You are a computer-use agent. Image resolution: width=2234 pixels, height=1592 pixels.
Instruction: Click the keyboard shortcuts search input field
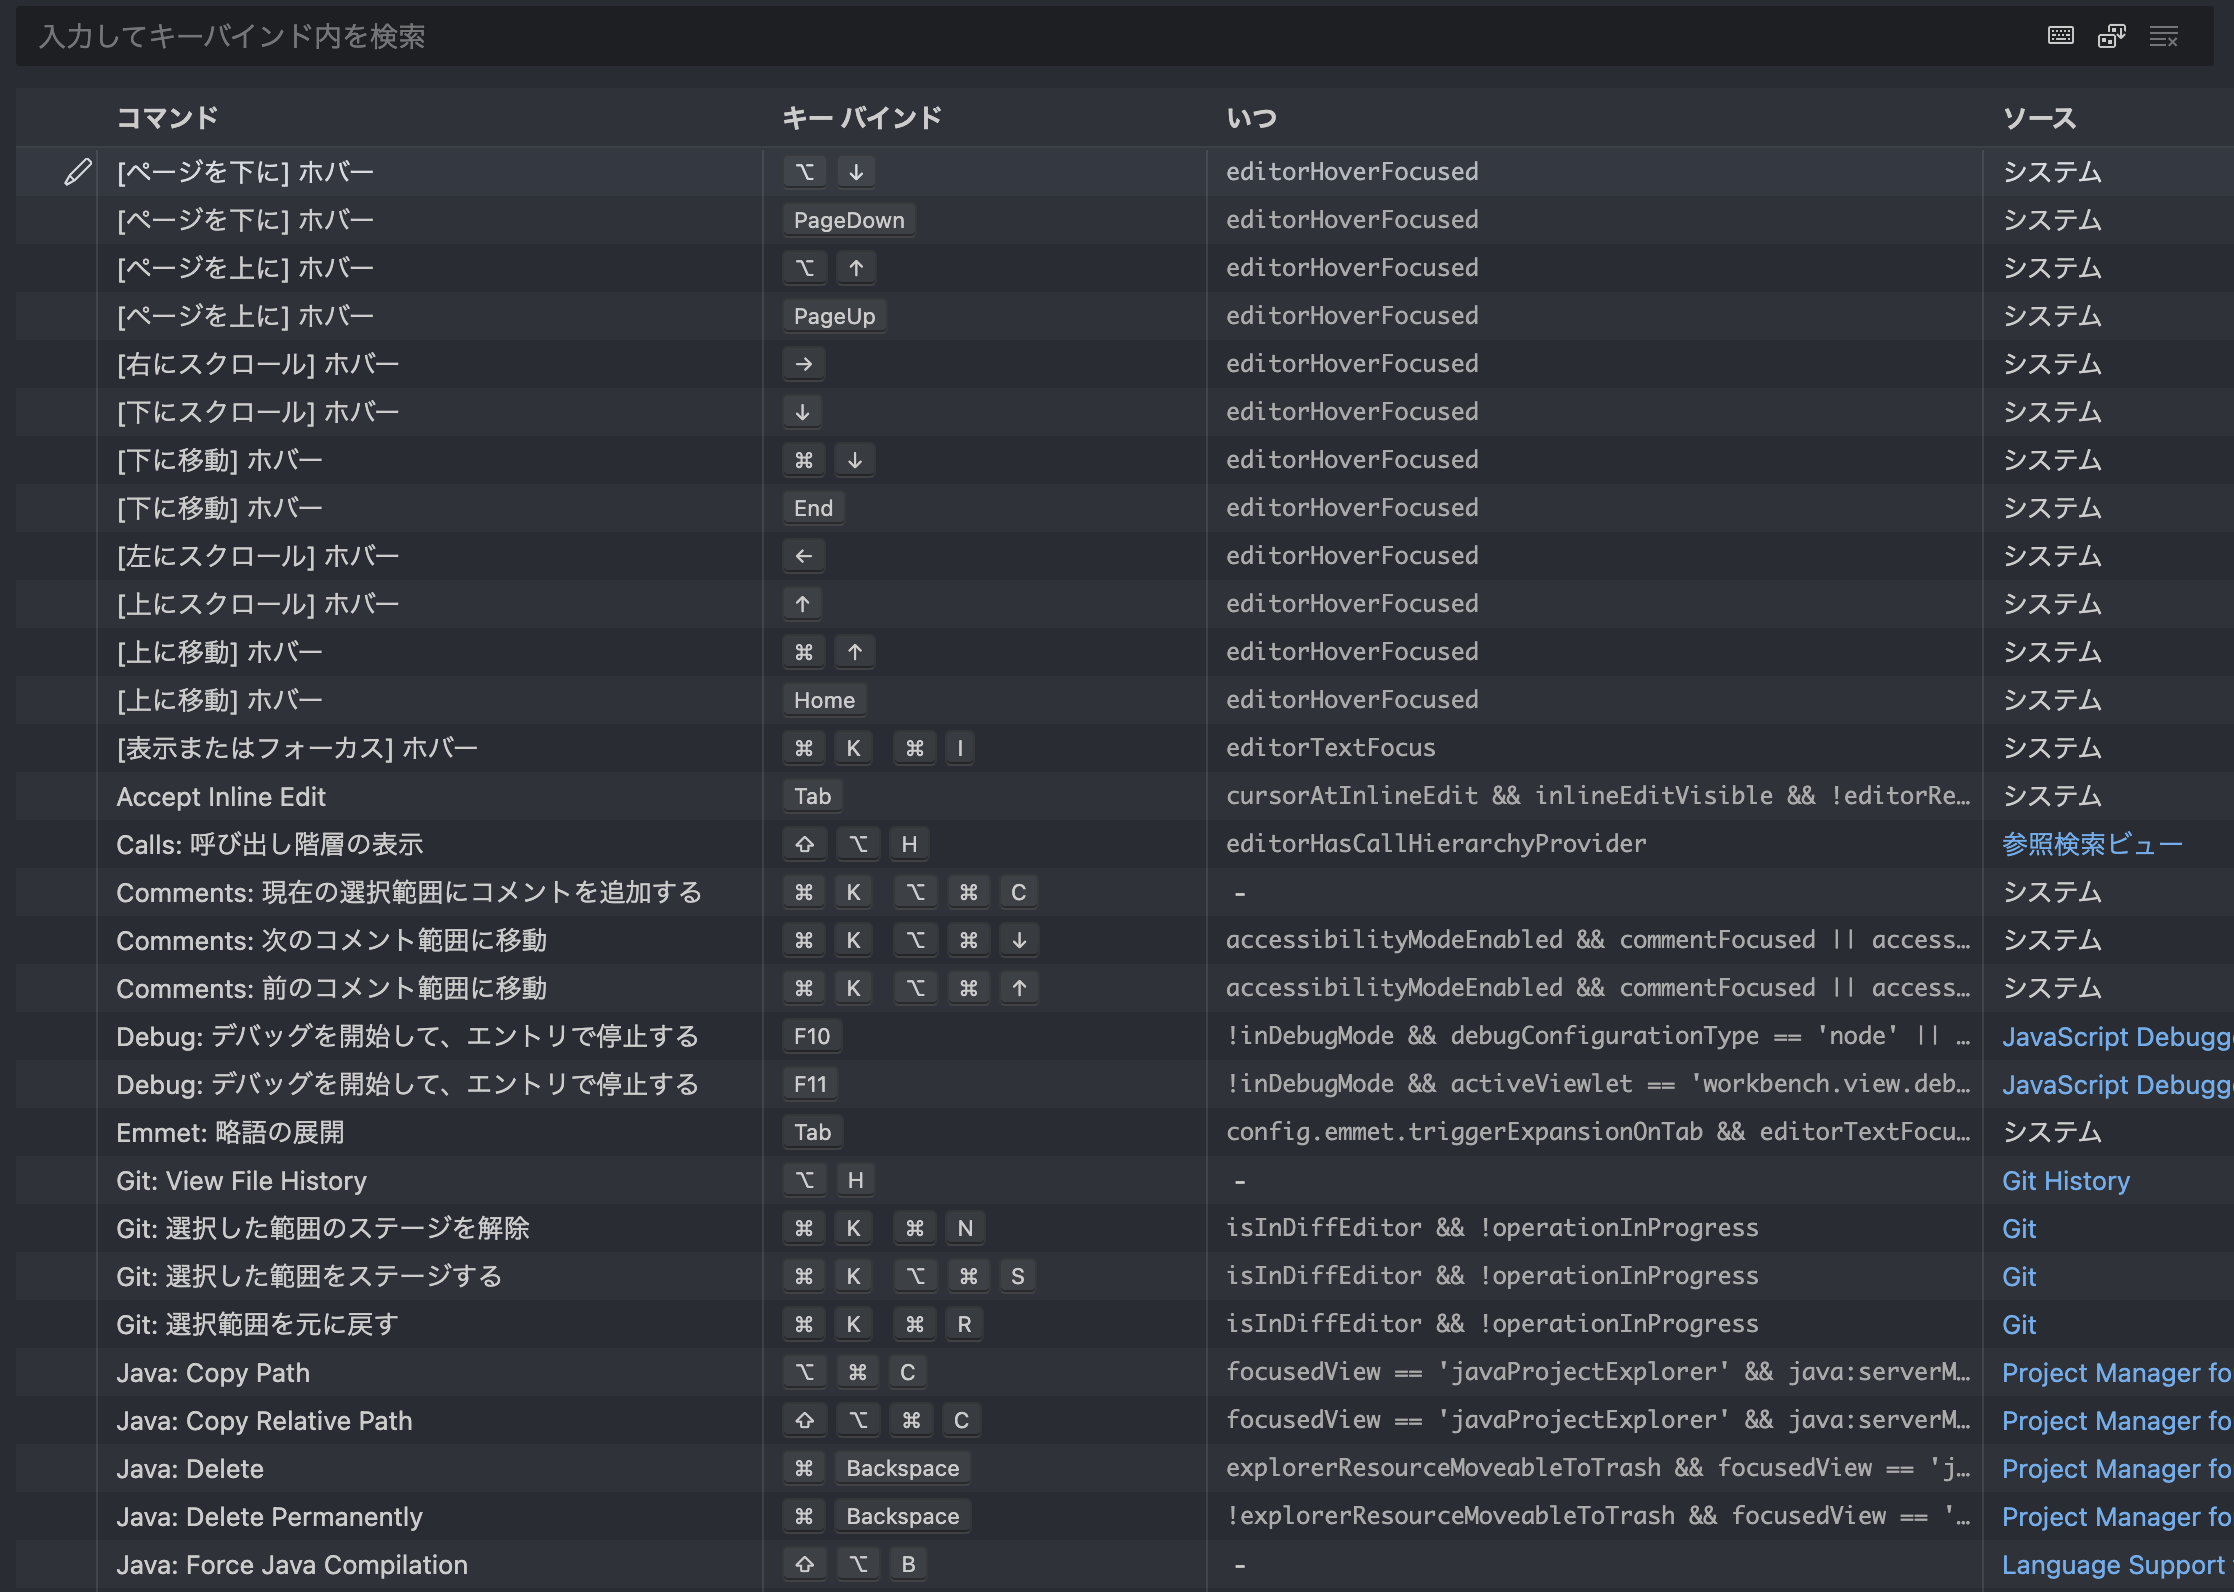[1116, 33]
